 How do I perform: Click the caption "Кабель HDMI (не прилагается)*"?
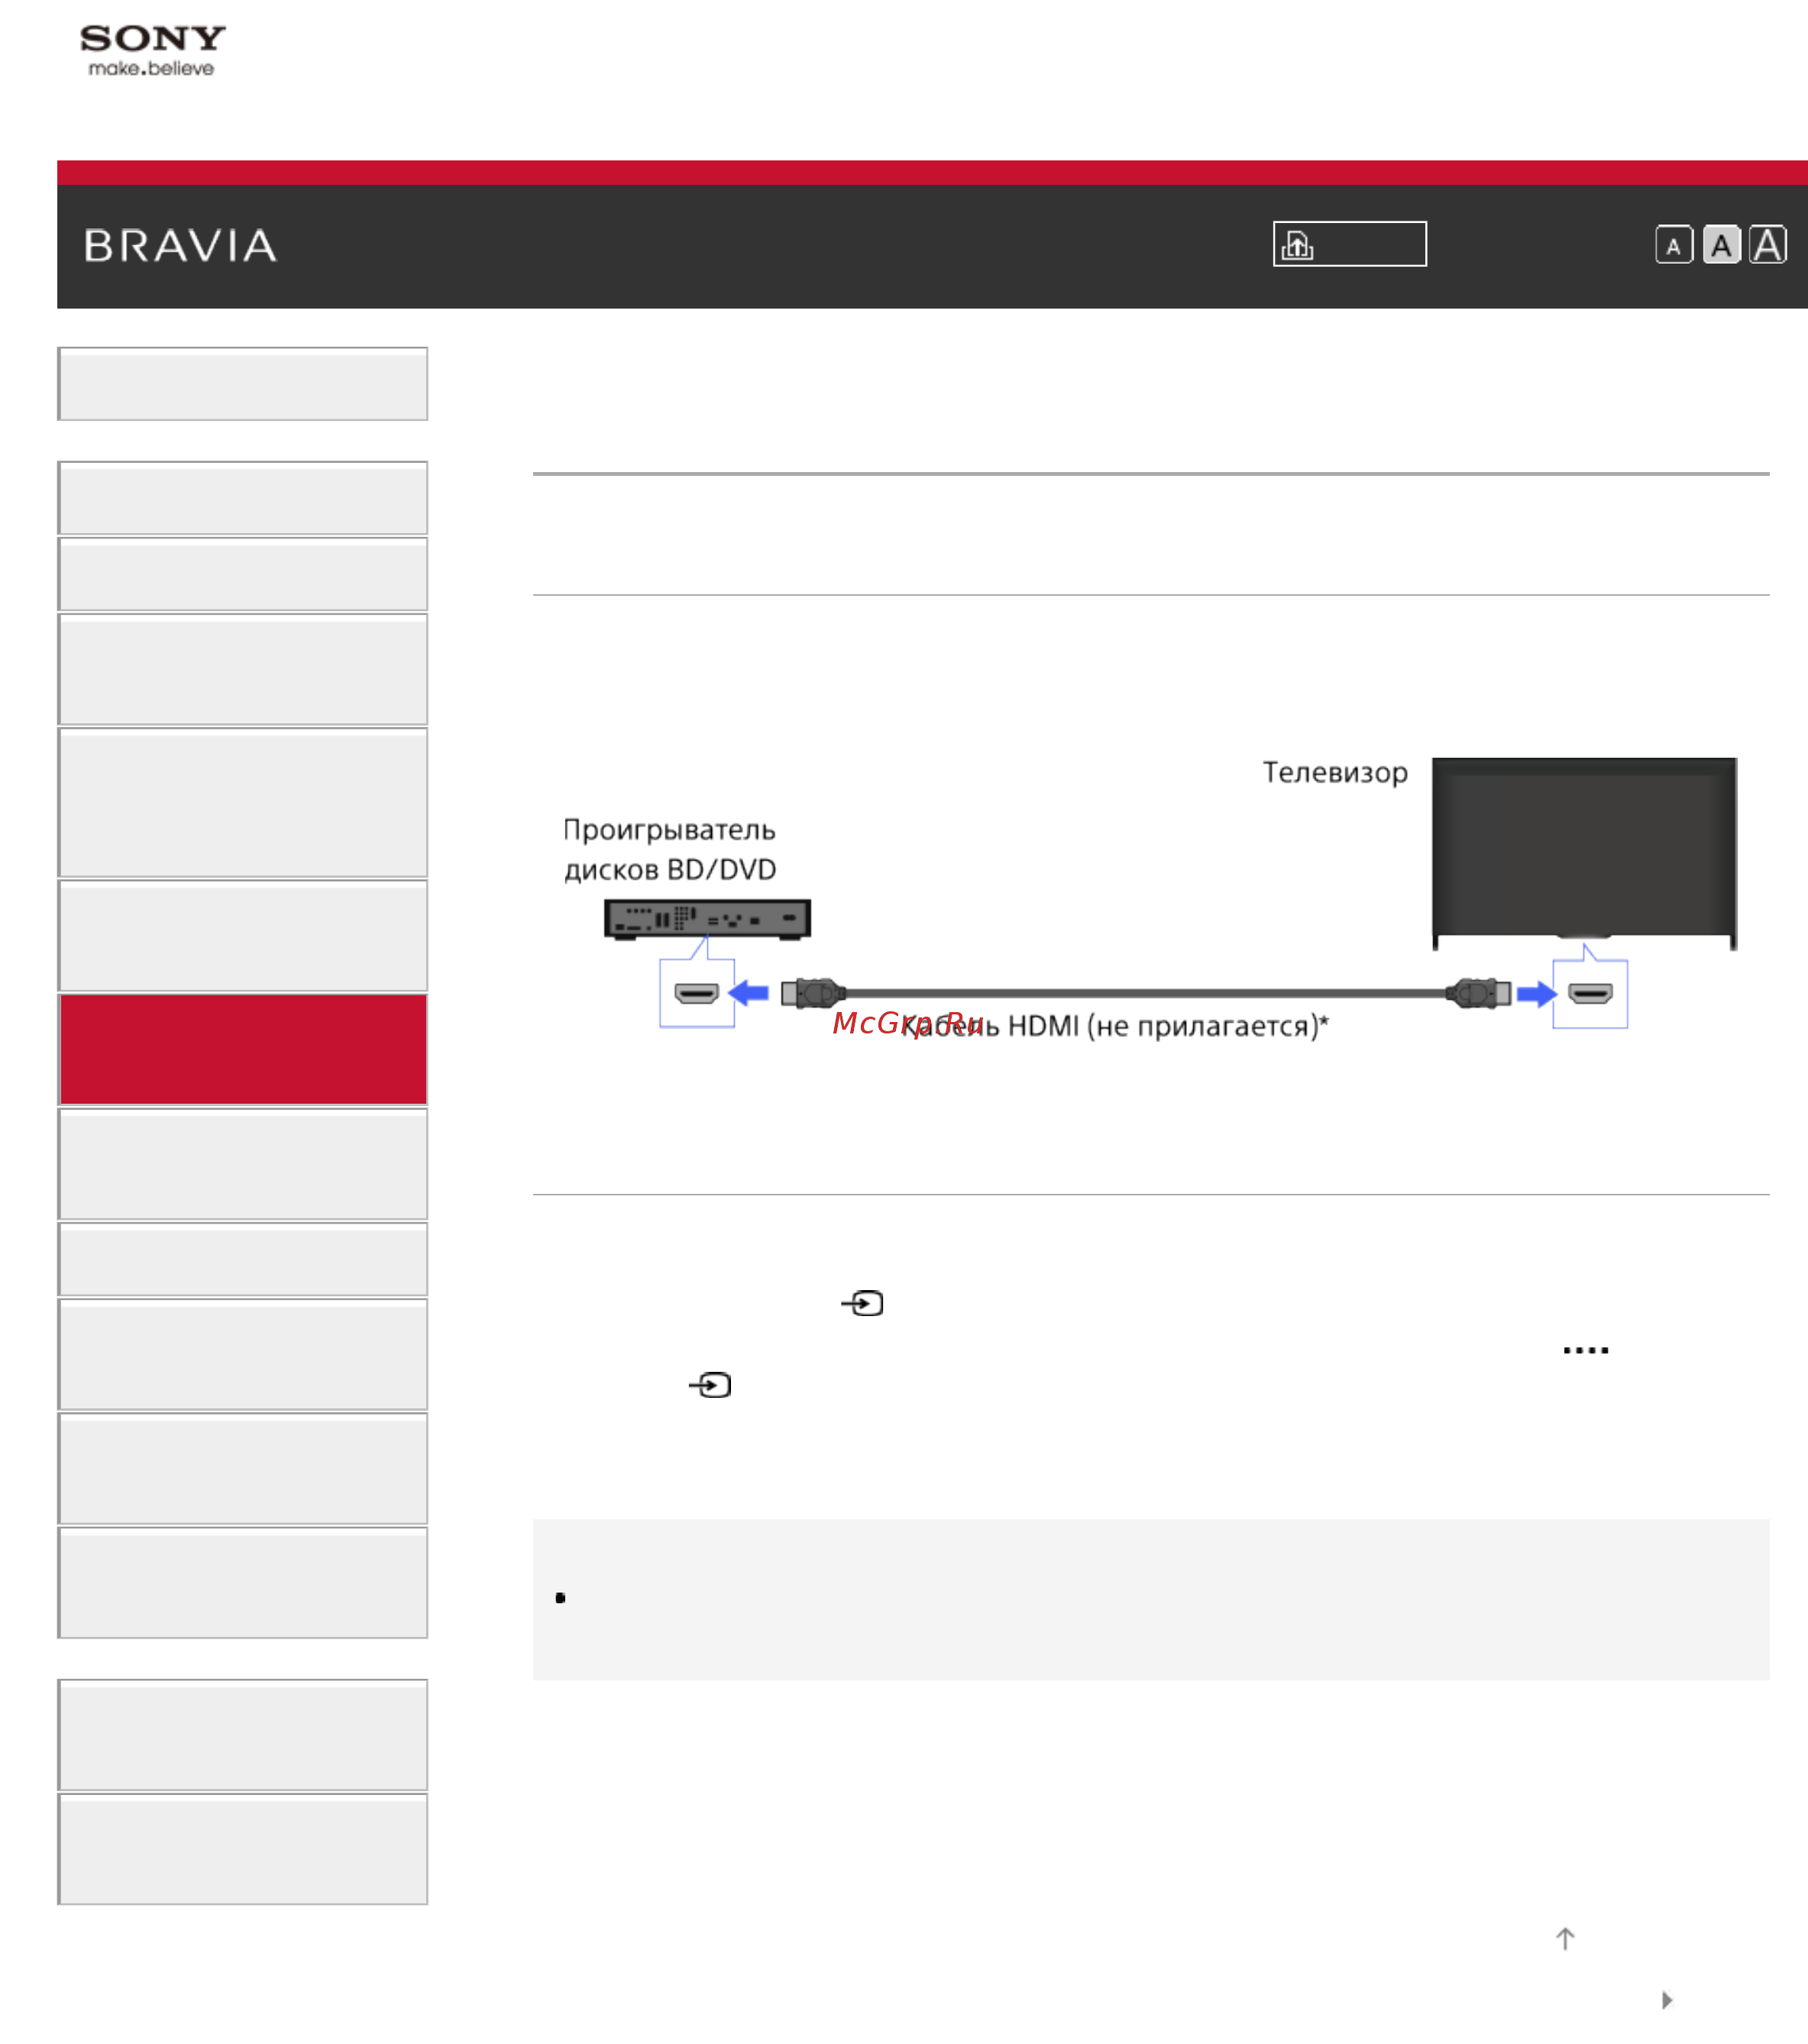coord(1115,1026)
